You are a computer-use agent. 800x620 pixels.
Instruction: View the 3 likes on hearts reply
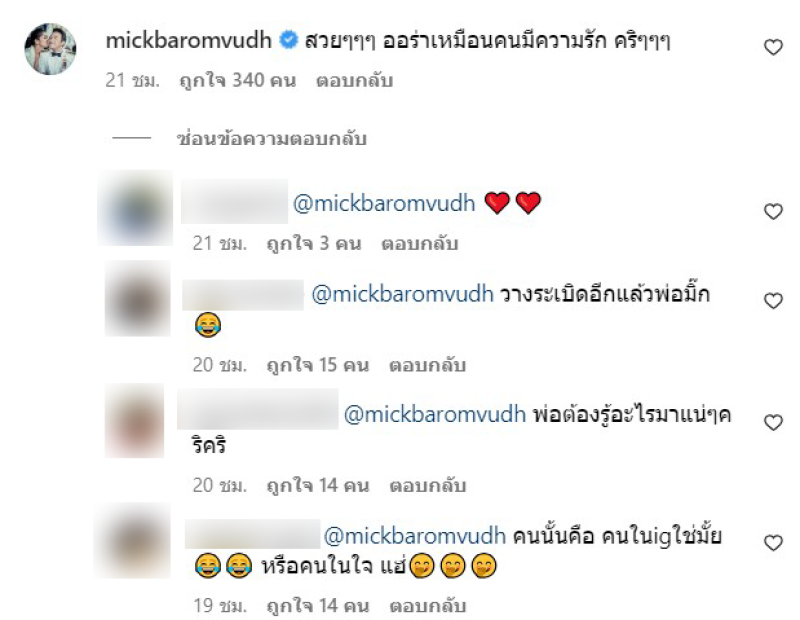click(314, 244)
